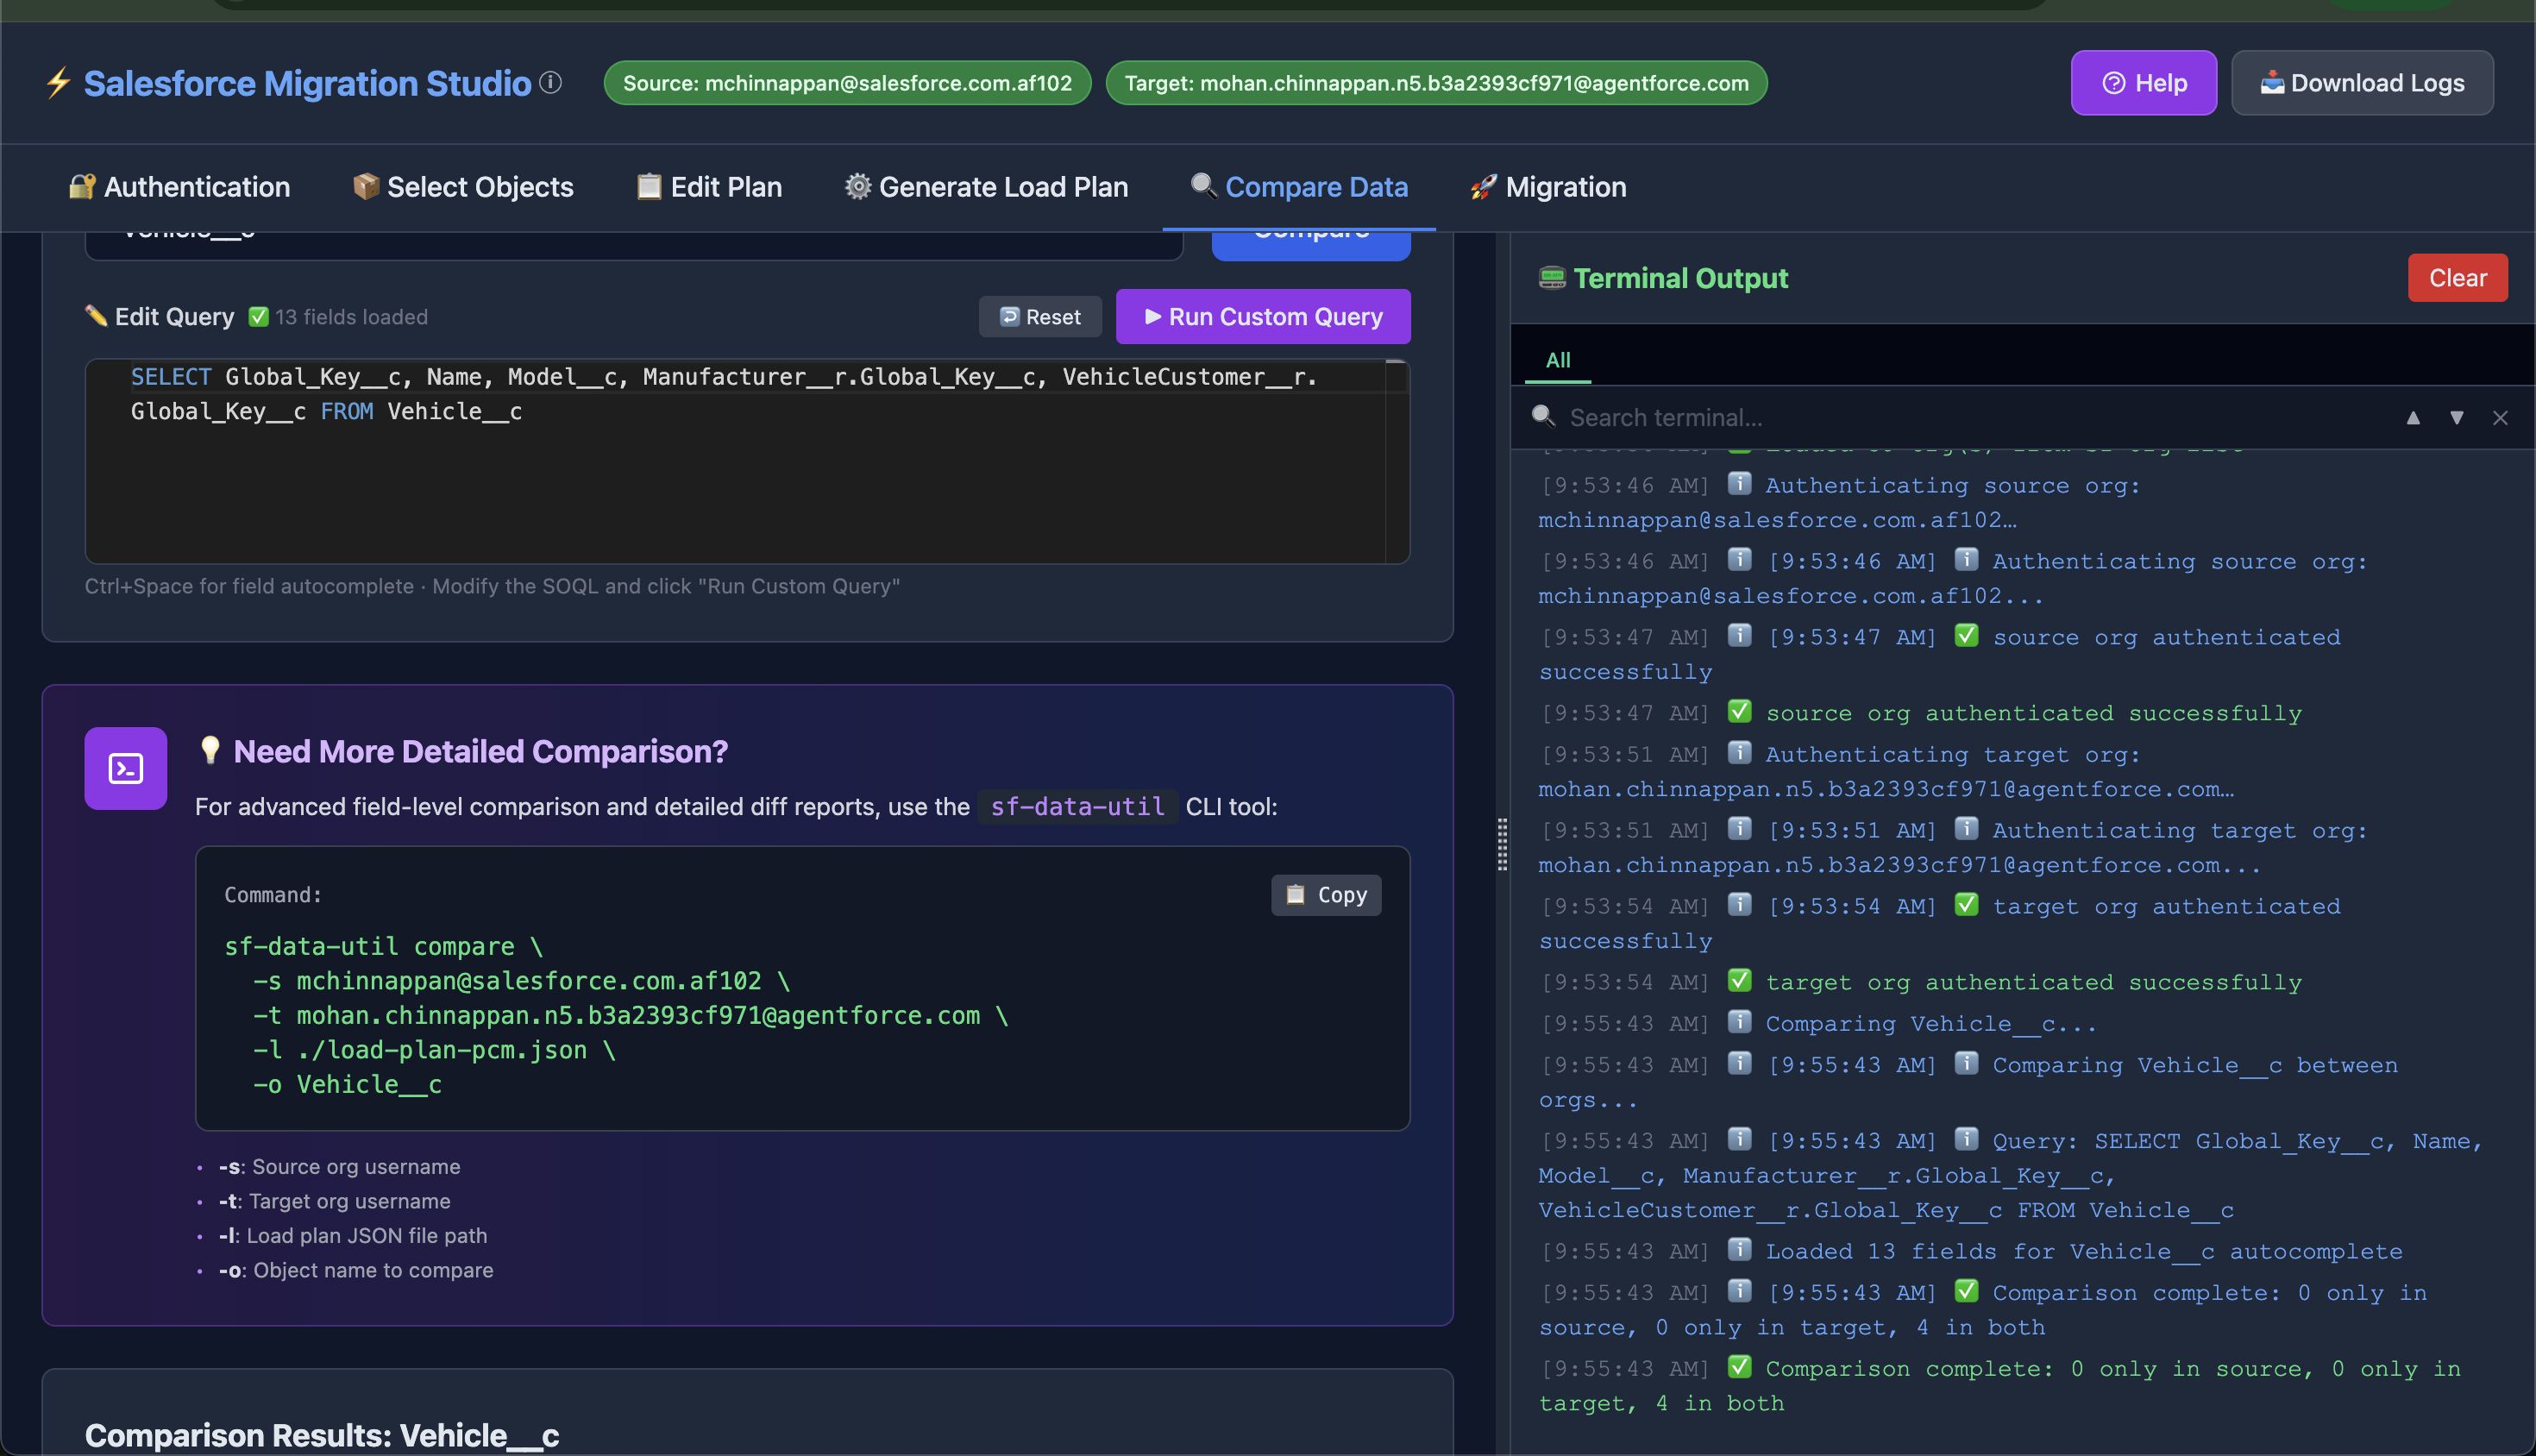Click the '-l ./load-plan-pcm.json' command line

434,1050
